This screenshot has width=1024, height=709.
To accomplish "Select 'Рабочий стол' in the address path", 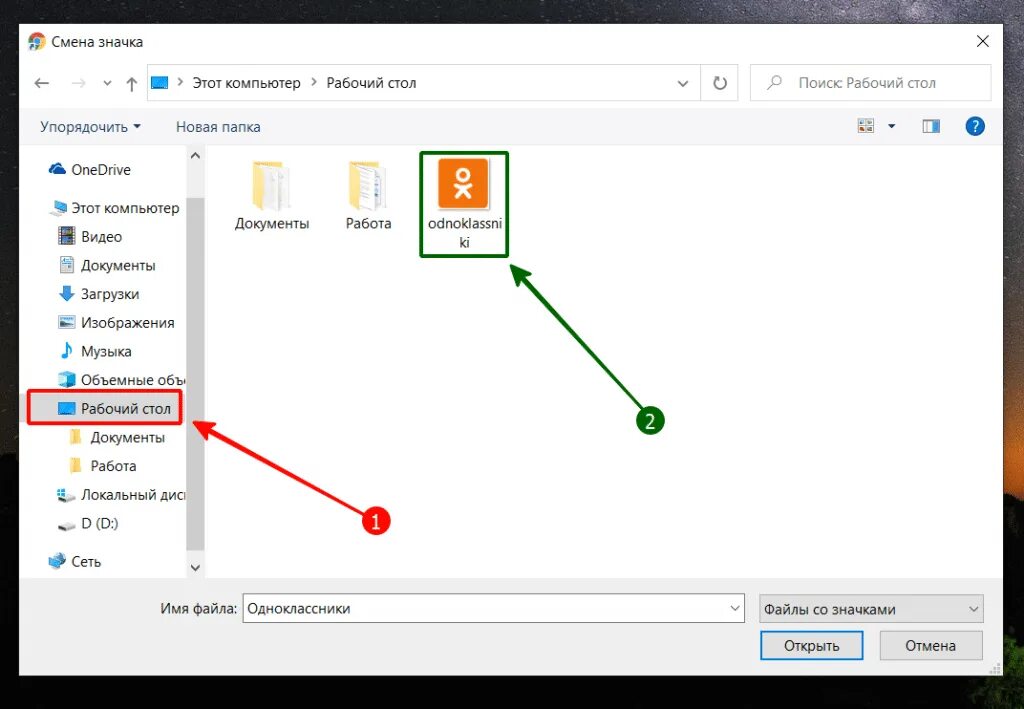I will click(371, 83).
